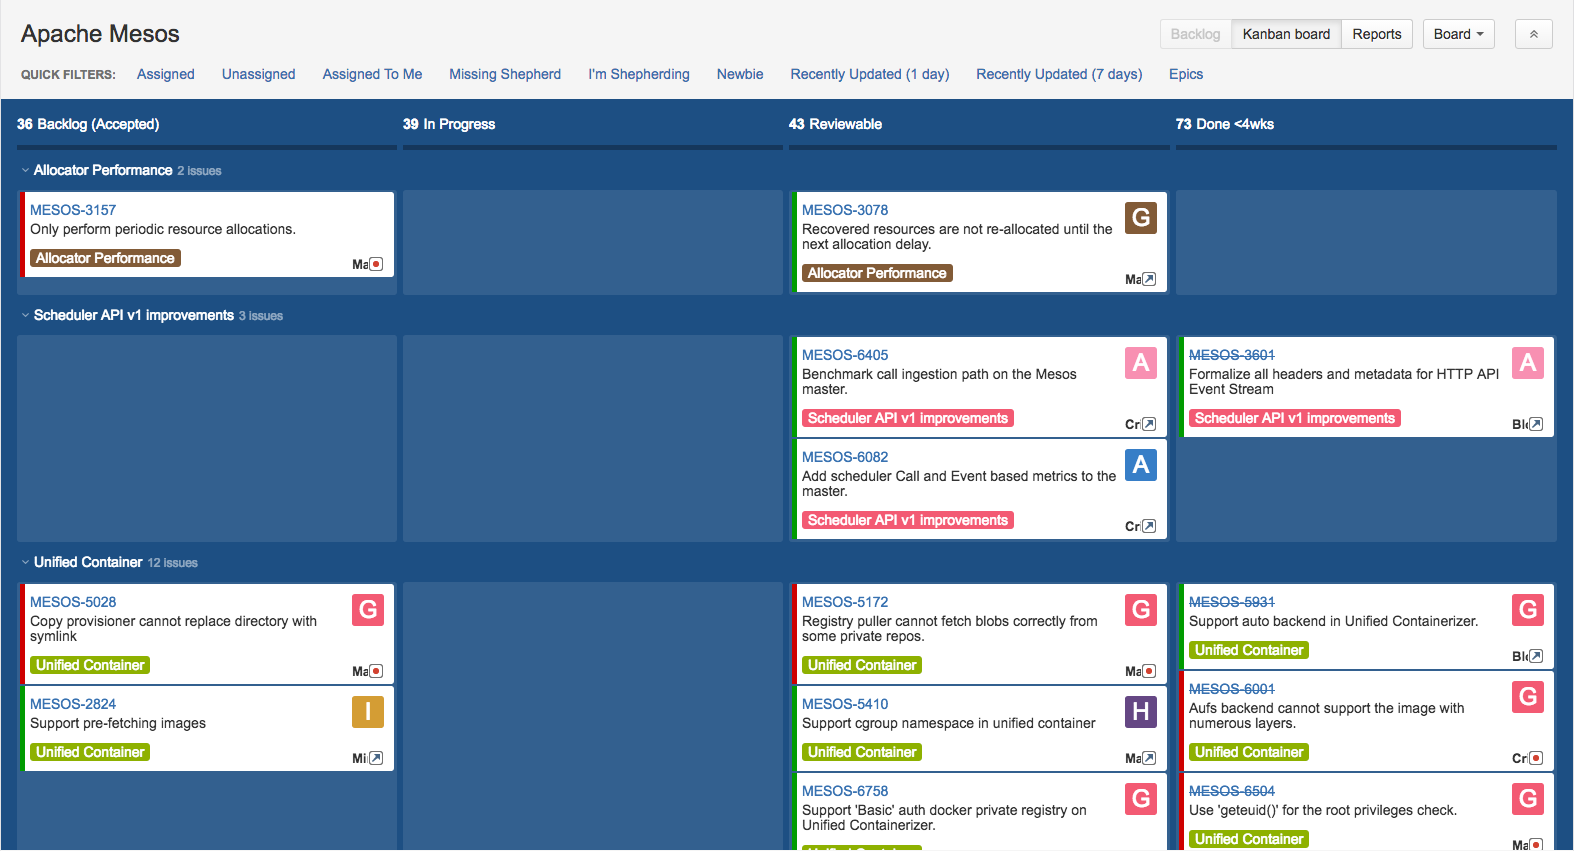
Task: Click the issue type icon on MESOS-5410
Action: (x=1150, y=758)
